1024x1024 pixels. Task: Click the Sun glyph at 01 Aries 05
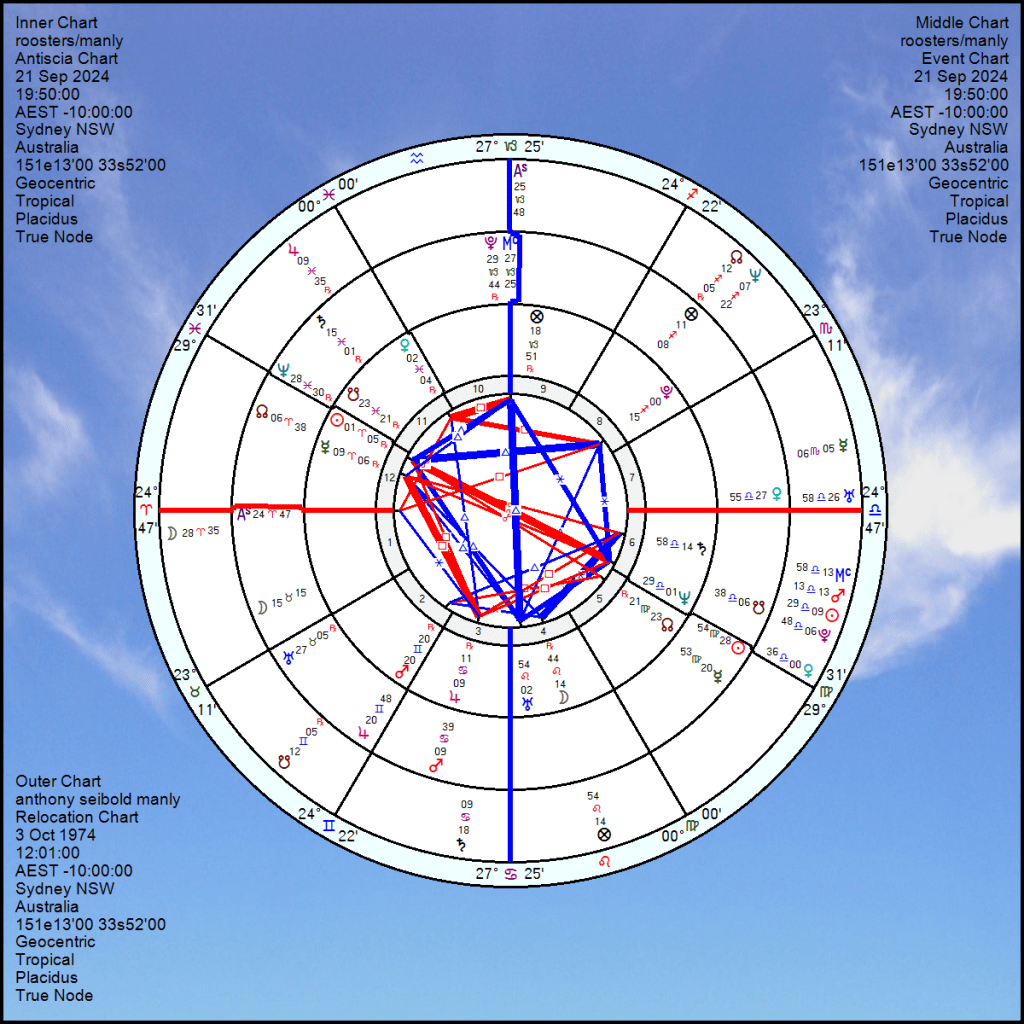[x=337, y=421]
